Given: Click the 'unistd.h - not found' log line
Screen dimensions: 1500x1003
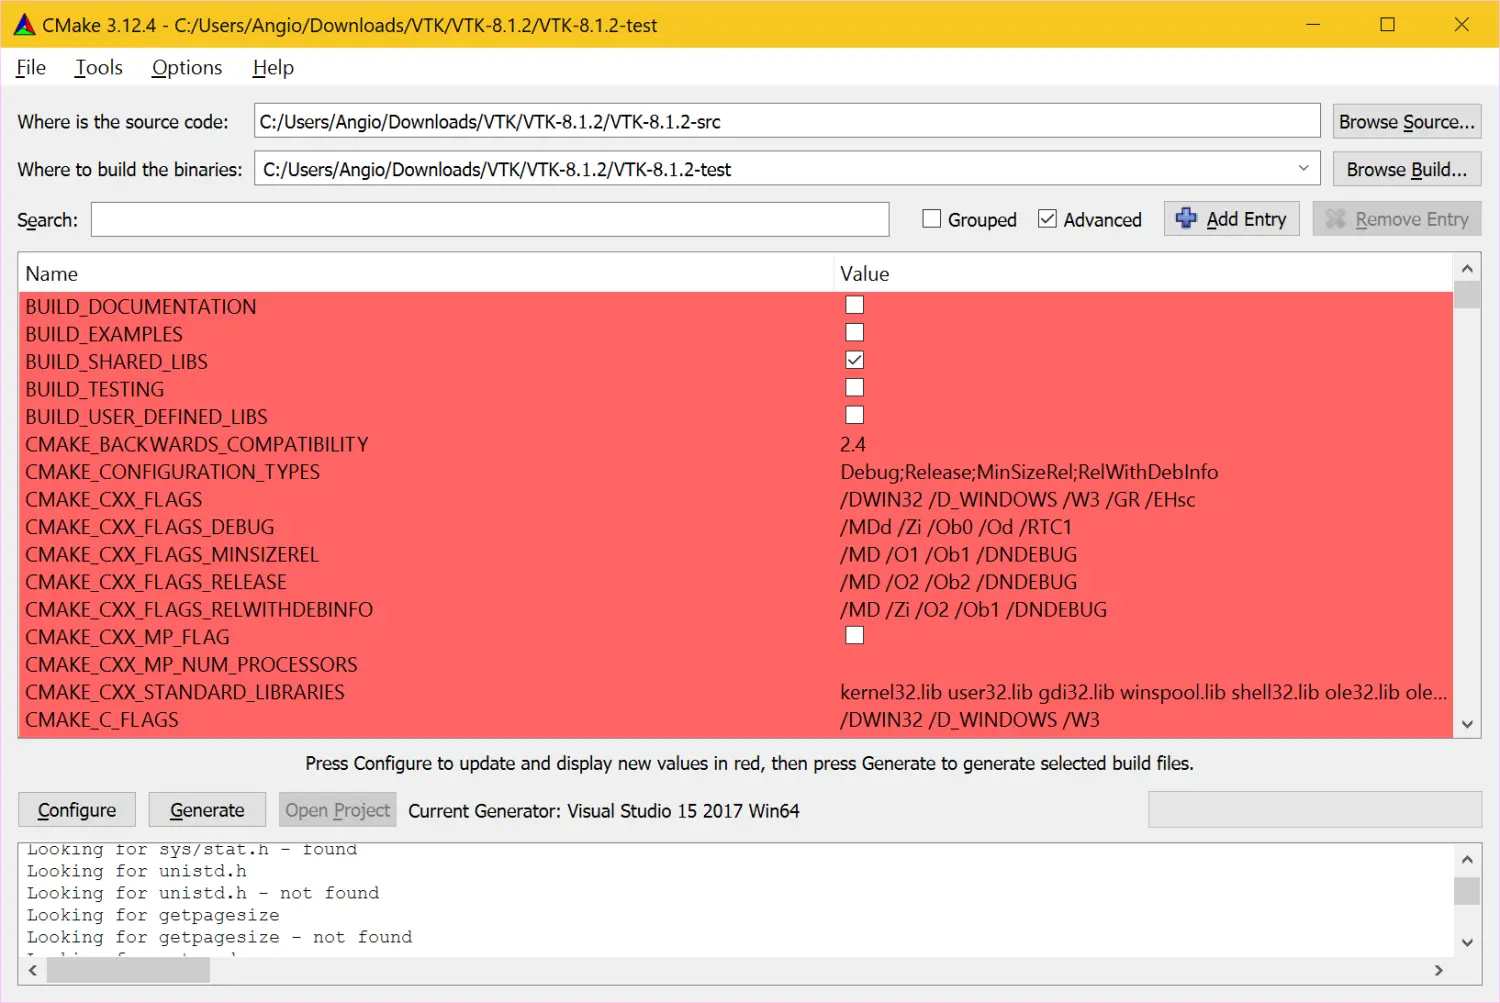Looking at the screenshot, I should point(203,893).
